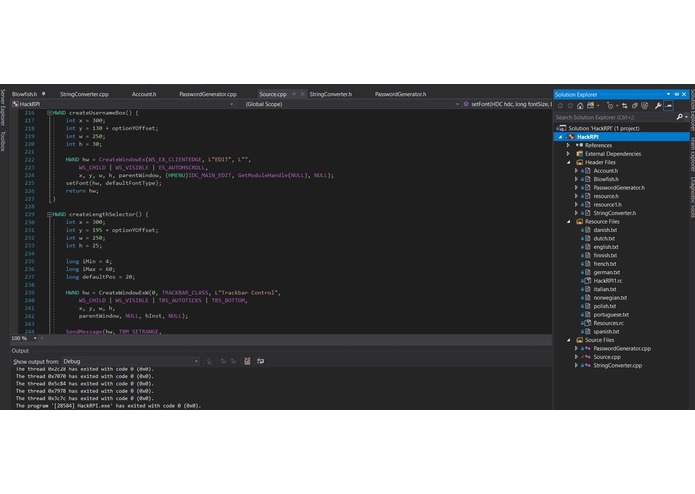Select Solution 'HackRPI' (1 project) node
The height and width of the screenshot is (494, 695).
[x=604, y=128]
